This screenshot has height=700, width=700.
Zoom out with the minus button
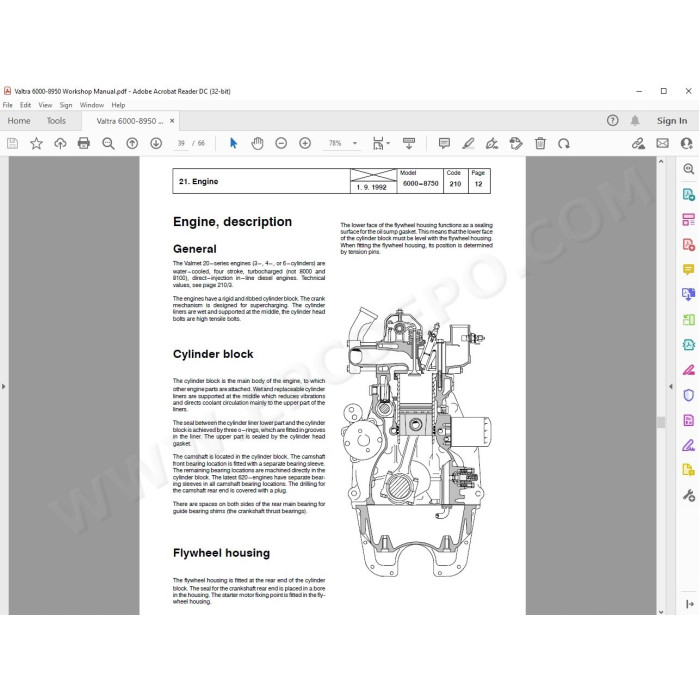click(281, 143)
